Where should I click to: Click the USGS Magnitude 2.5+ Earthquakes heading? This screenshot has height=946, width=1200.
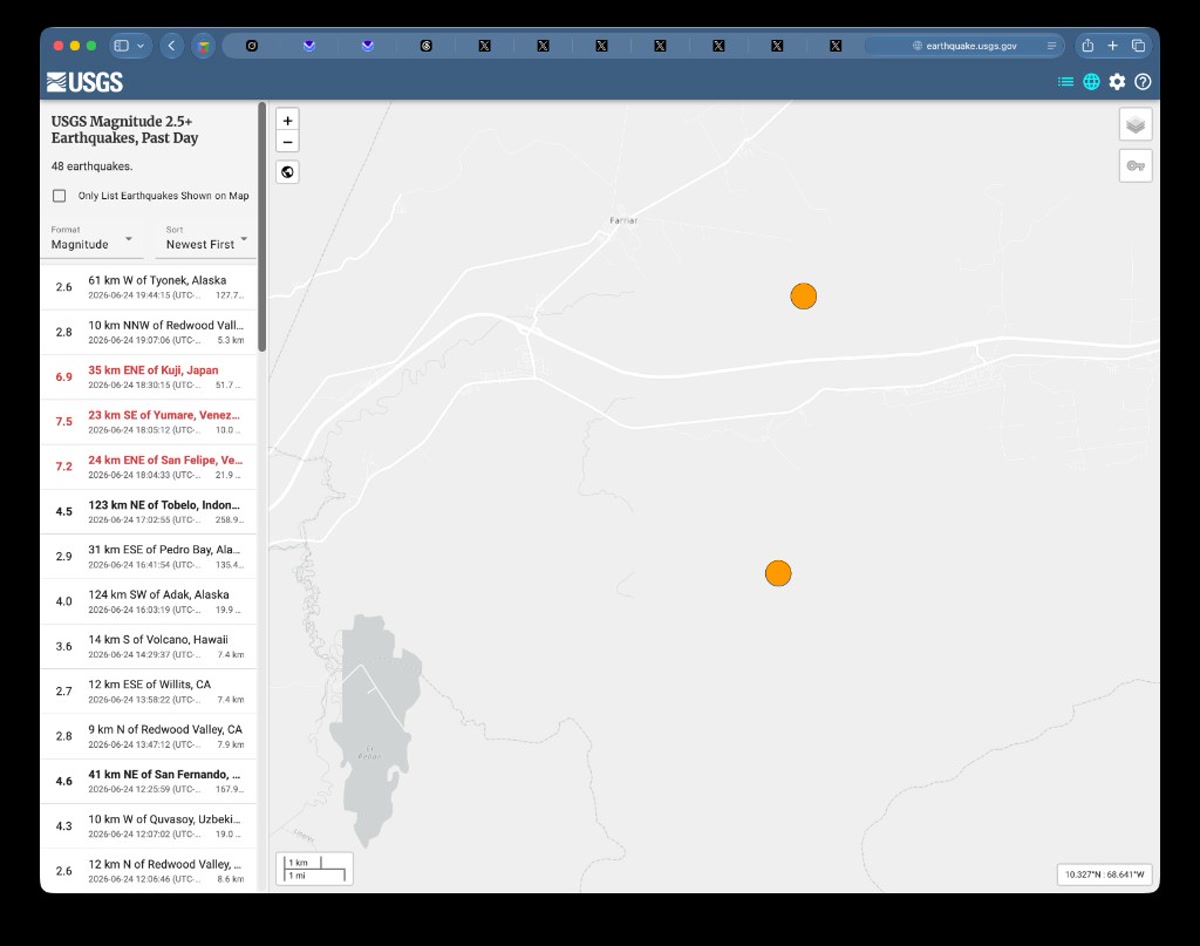(x=125, y=130)
